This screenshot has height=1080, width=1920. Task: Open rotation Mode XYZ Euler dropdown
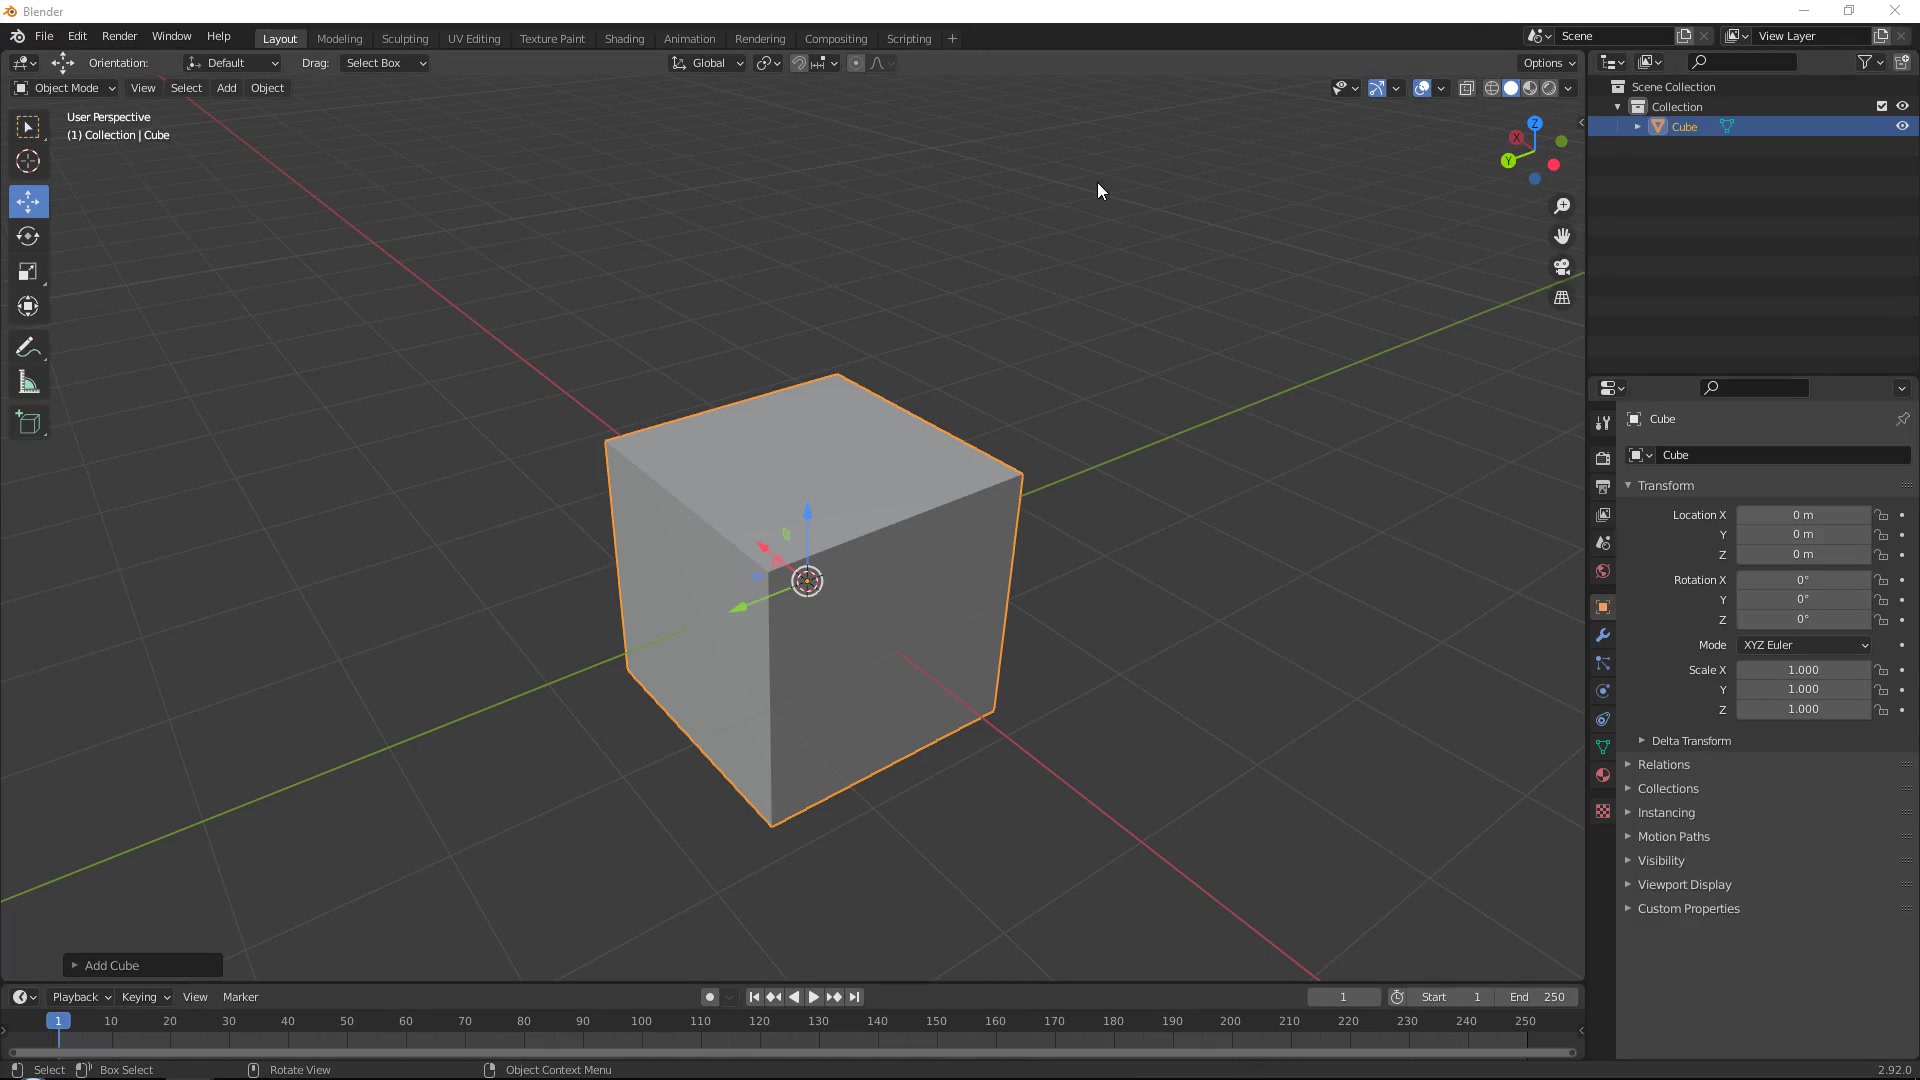click(x=1804, y=645)
